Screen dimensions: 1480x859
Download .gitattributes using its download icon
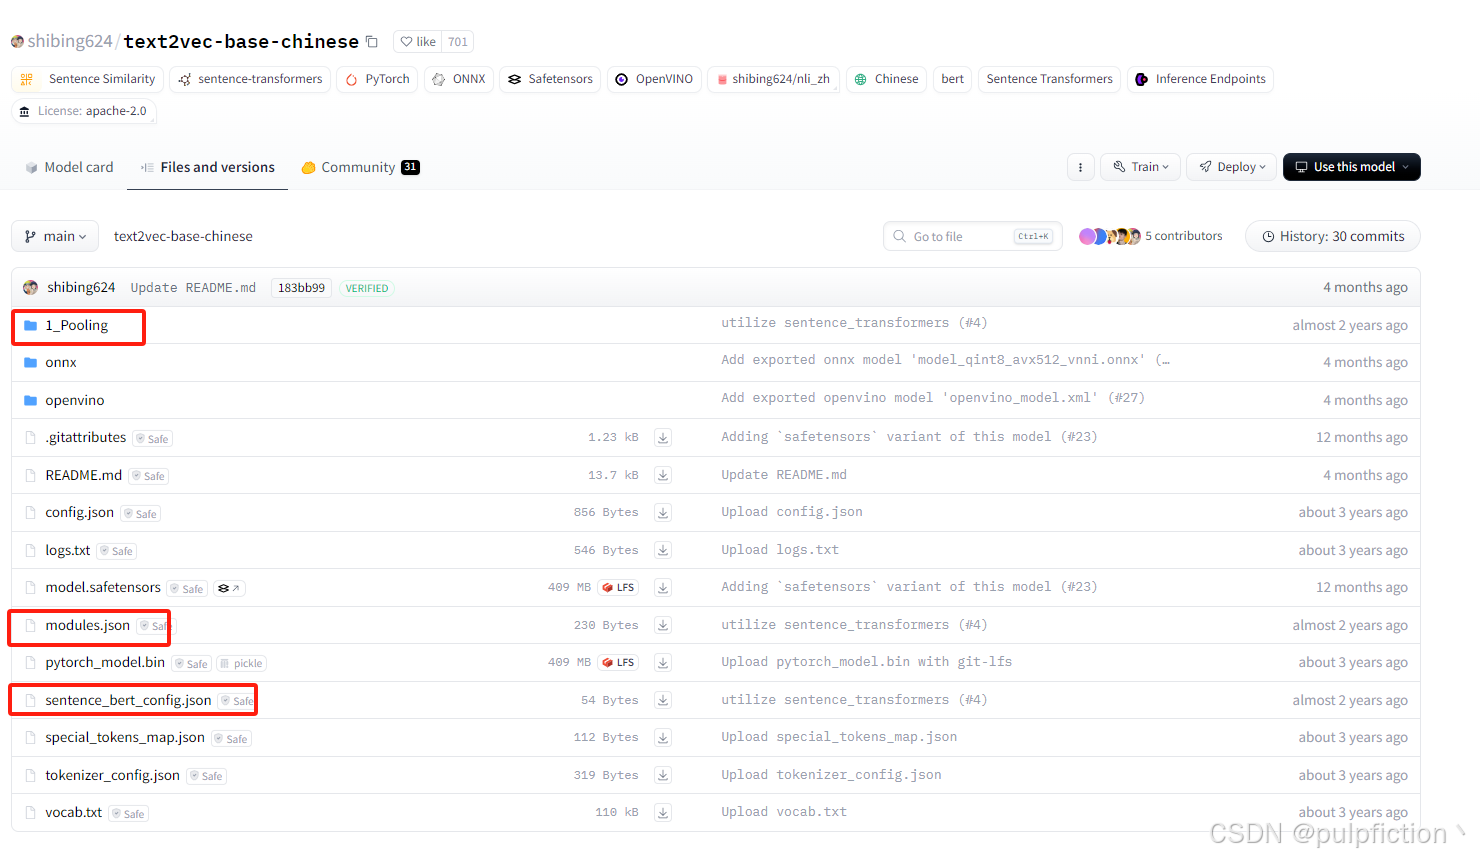pyautogui.click(x=663, y=438)
